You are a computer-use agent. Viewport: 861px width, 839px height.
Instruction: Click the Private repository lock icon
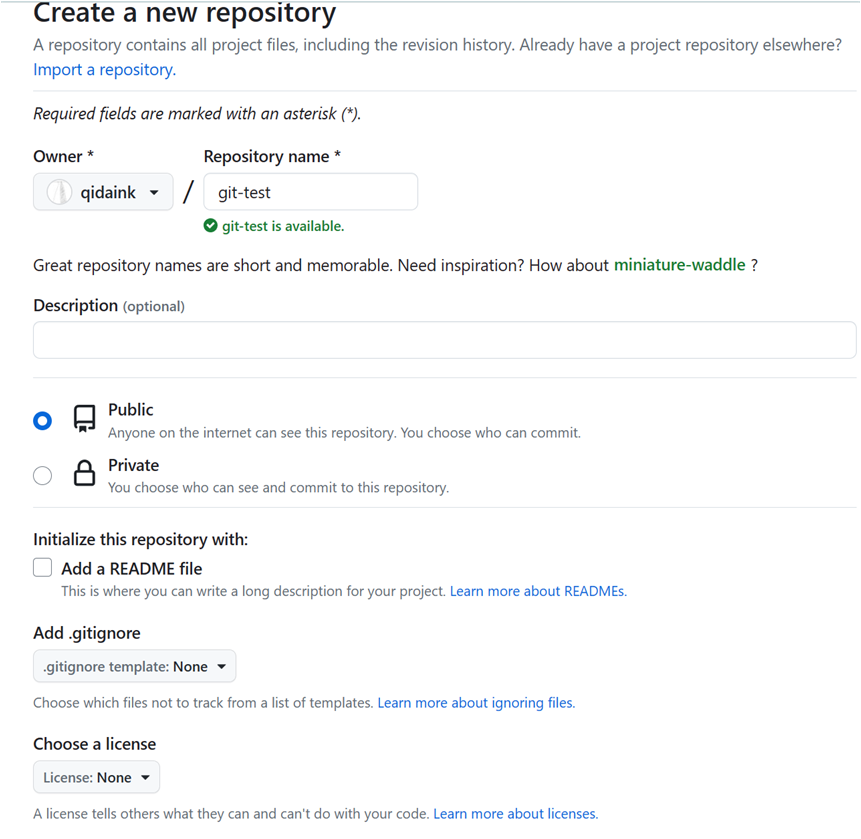pyautogui.click(x=85, y=473)
